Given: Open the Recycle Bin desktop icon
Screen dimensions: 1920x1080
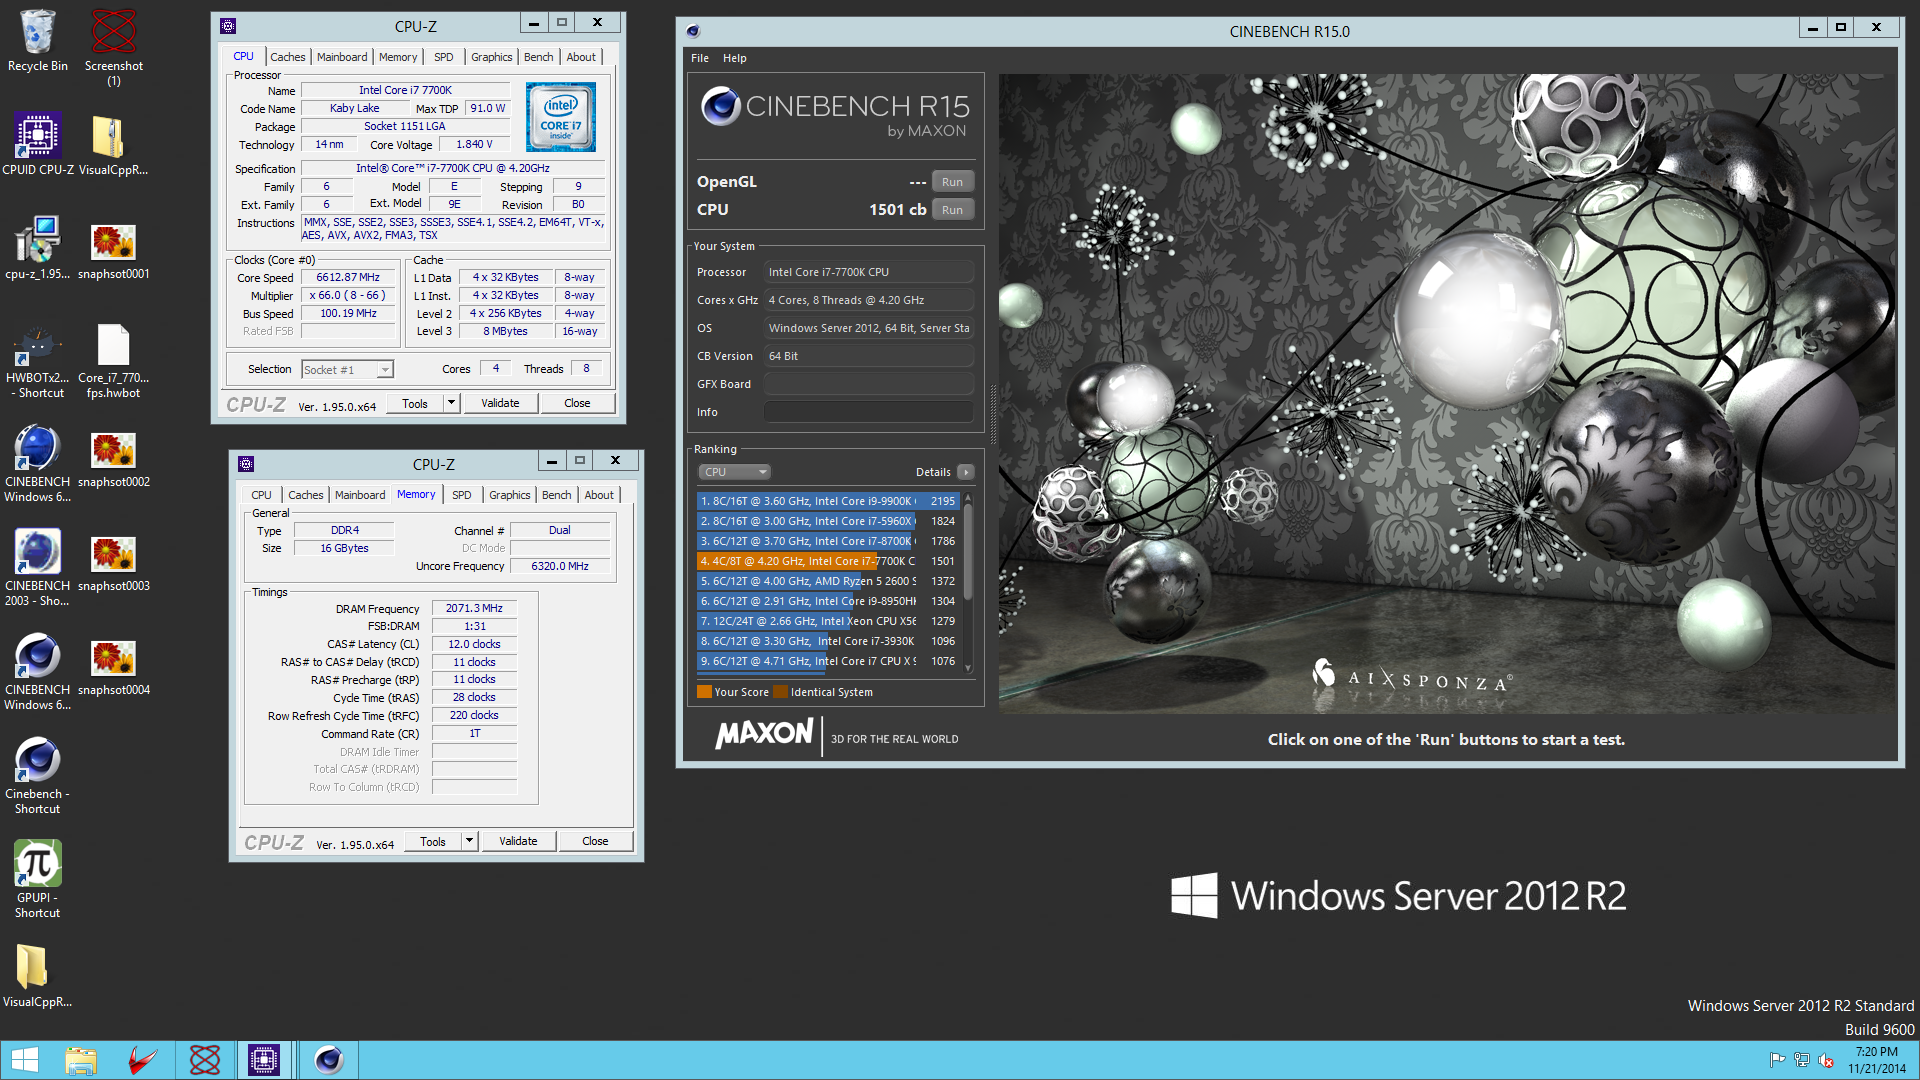Looking at the screenshot, I should pos(38,40).
